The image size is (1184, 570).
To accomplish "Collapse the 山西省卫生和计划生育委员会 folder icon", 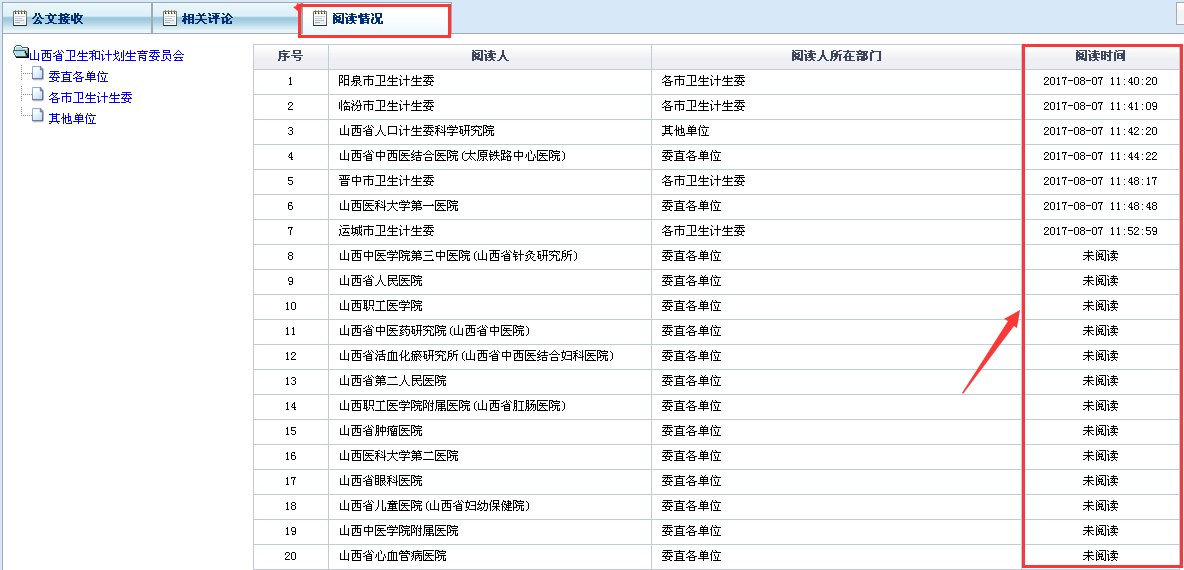I will click(20, 54).
